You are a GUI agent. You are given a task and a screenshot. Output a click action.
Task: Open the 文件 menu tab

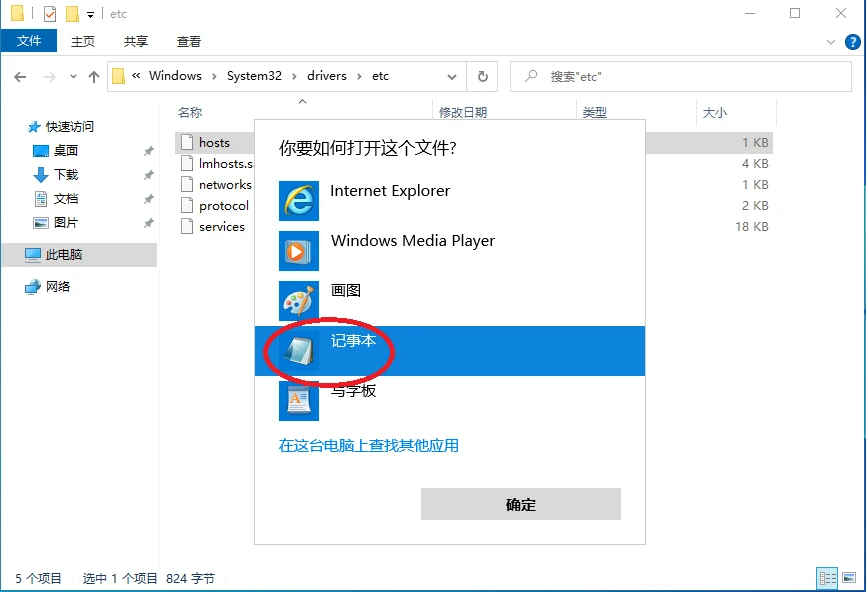tap(29, 41)
